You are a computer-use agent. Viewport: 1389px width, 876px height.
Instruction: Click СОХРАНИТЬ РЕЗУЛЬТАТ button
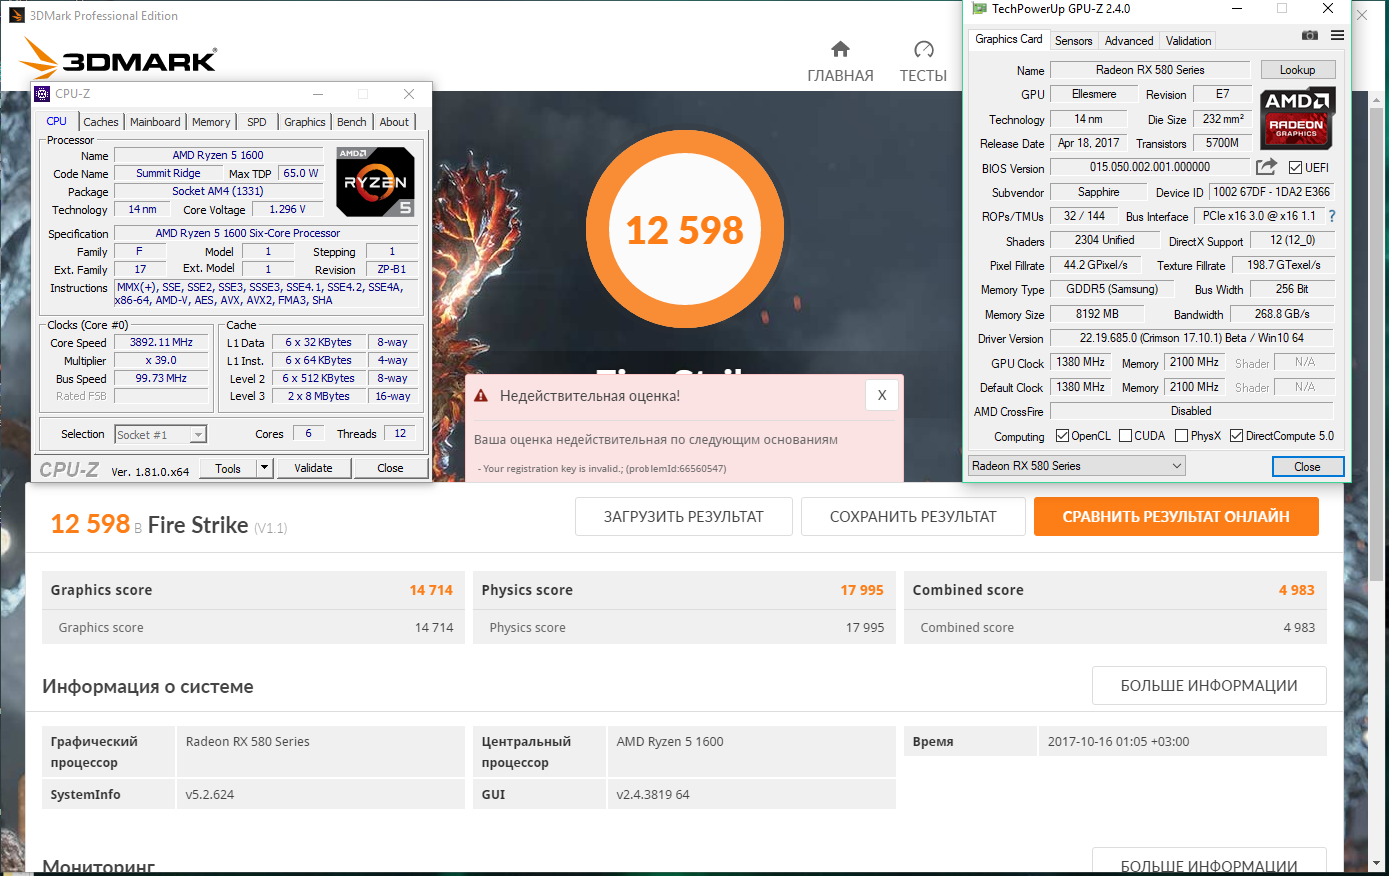[x=913, y=517]
